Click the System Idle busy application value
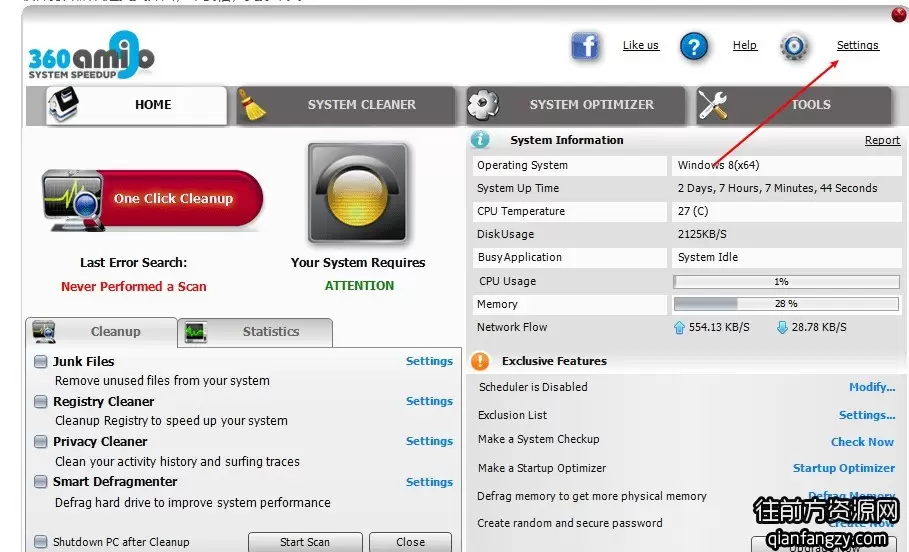Viewport: 909px width, 552px height. tap(707, 257)
